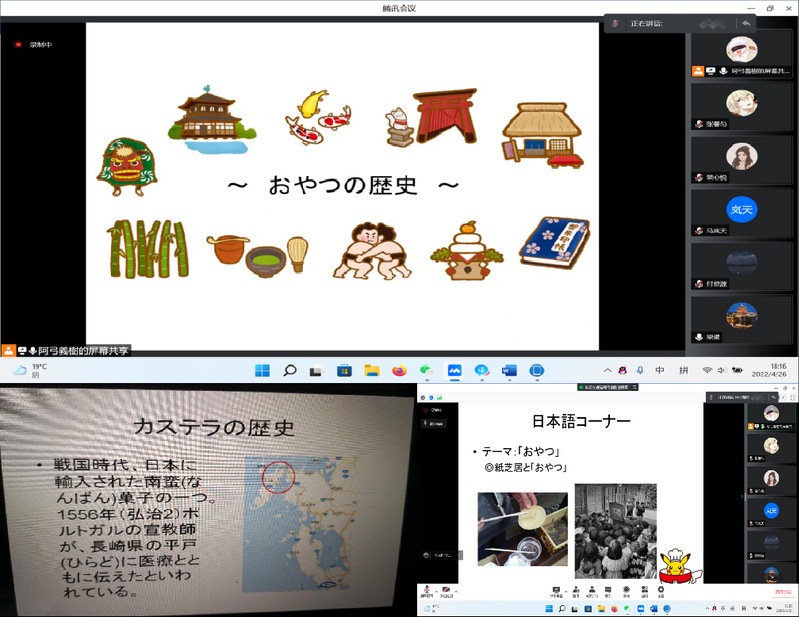The image size is (799, 617).
Task: Open WeChat from the taskbar
Action: click(x=426, y=371)
